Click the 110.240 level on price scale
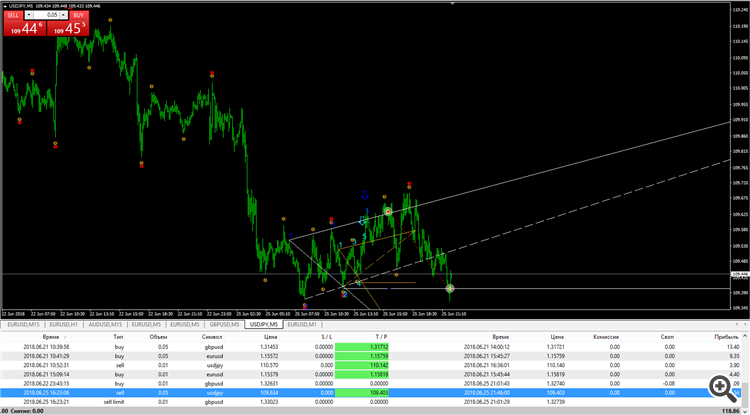 (740, 9)
